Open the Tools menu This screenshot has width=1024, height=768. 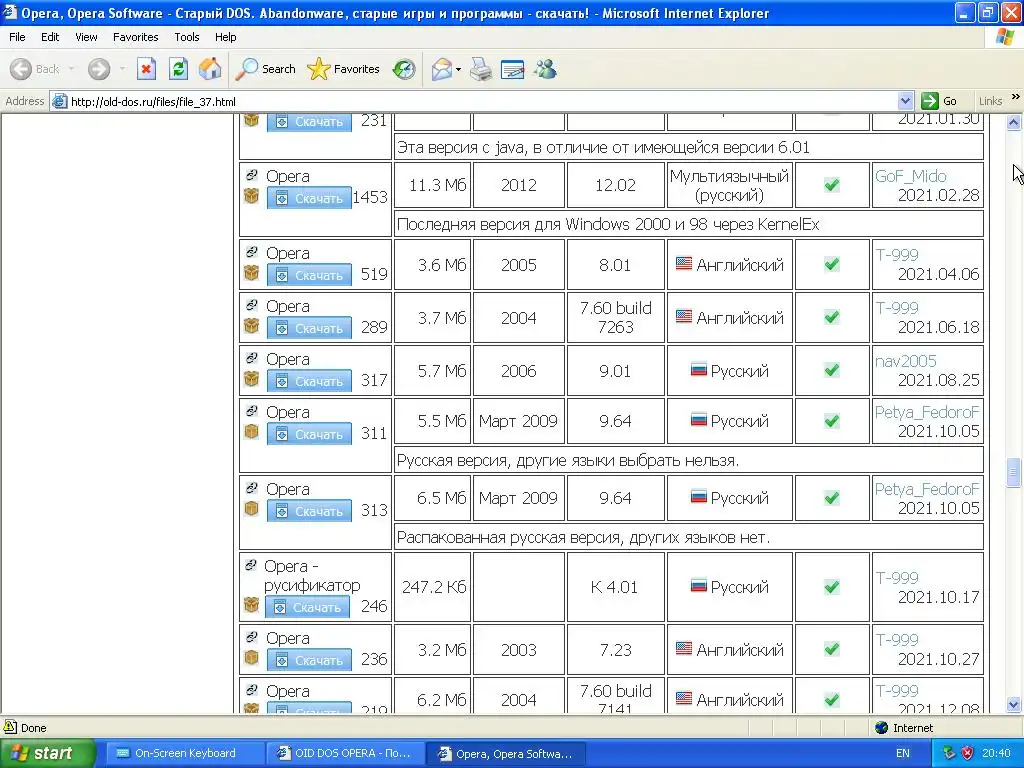pyautogui.click(x=187, y=37)
